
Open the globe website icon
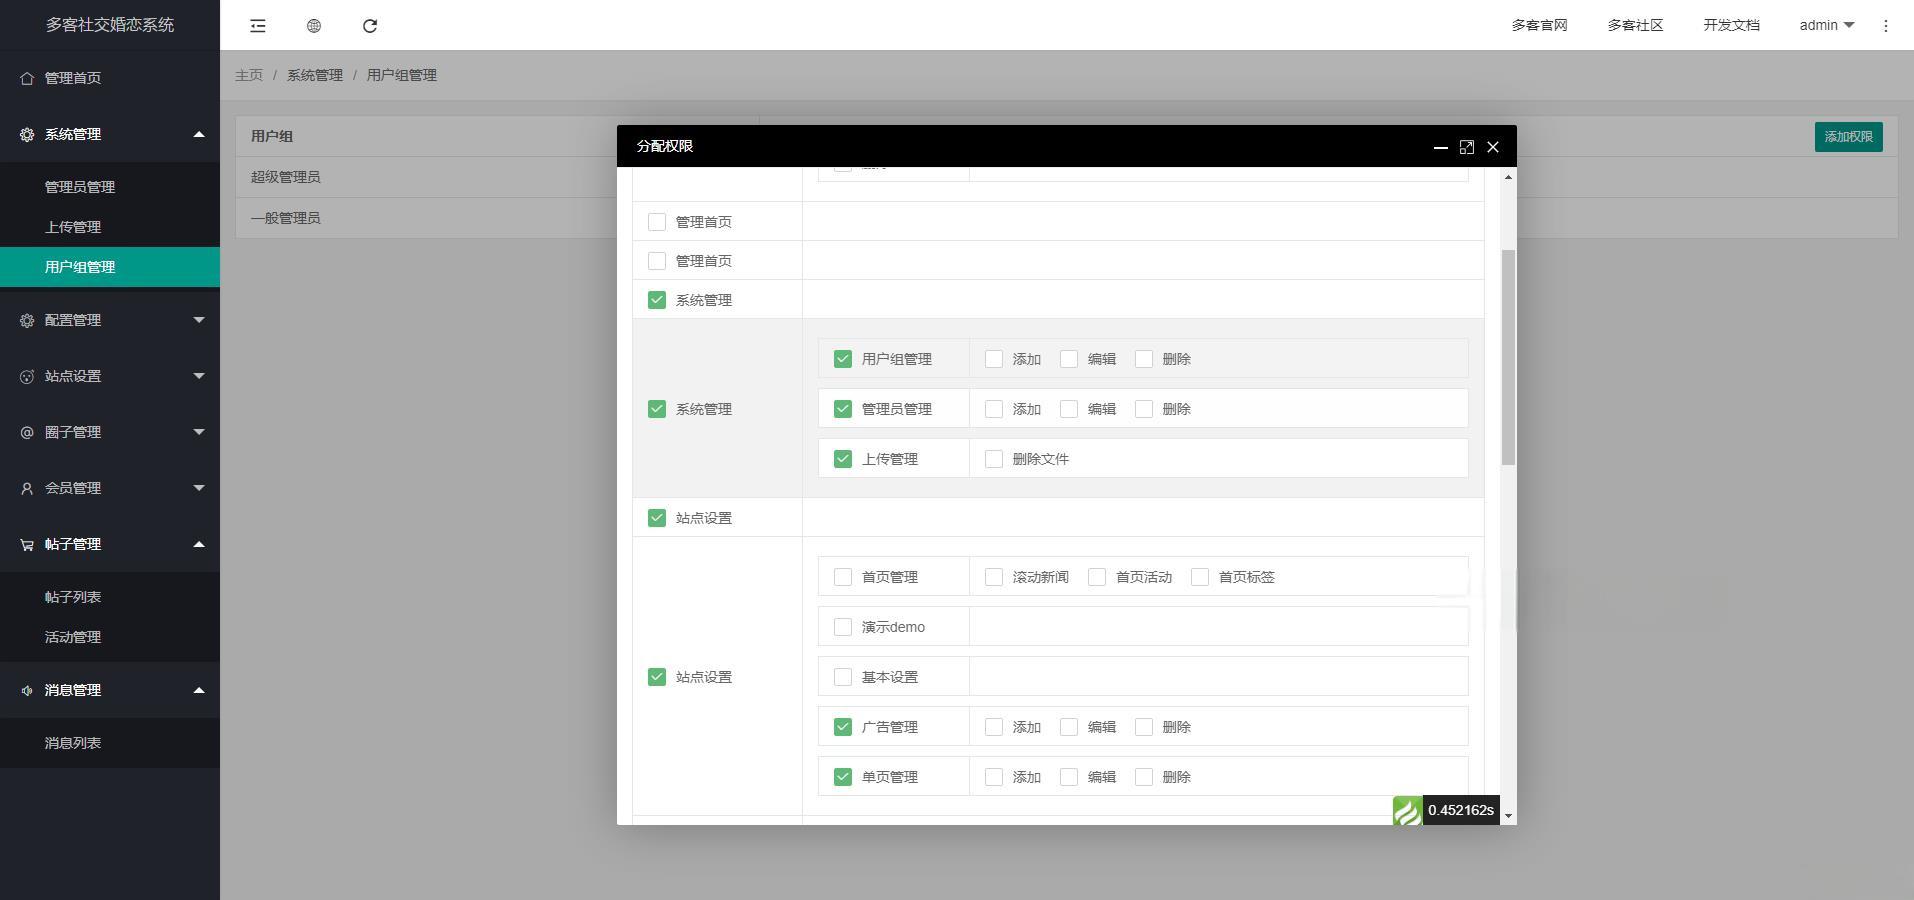tap(314, 26)
